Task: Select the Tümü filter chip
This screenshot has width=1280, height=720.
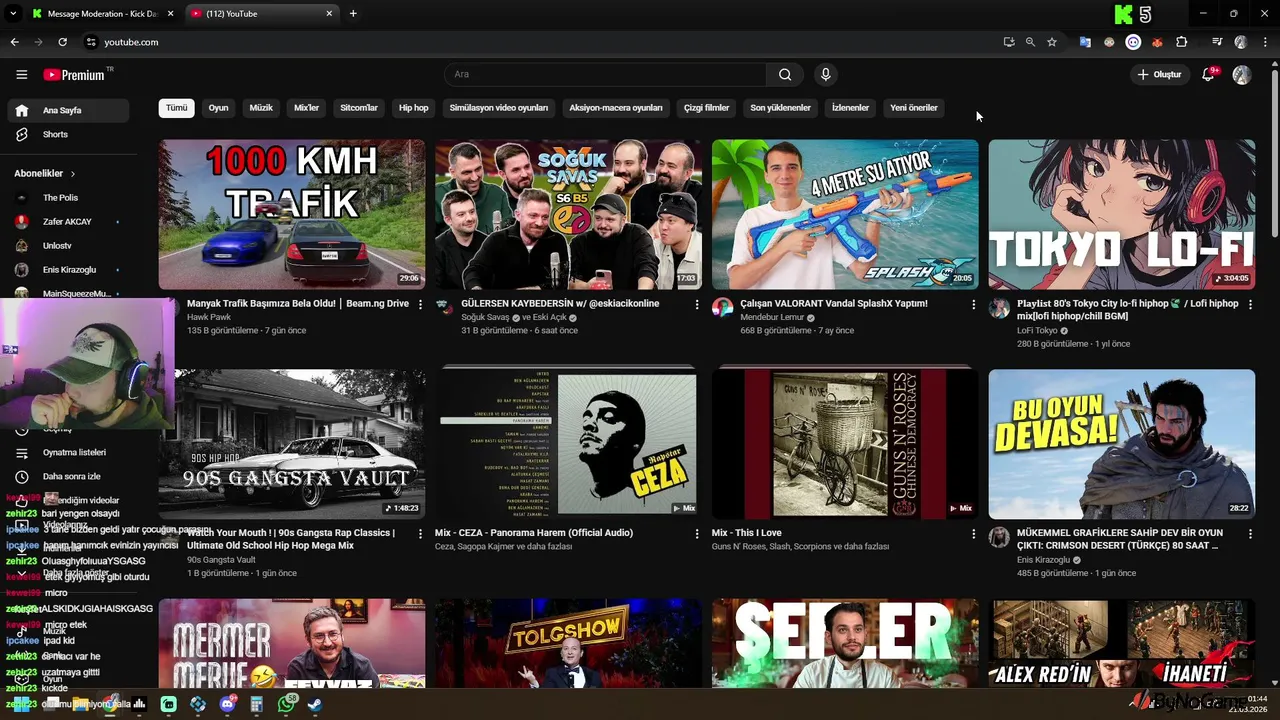Action: click(177, 108)
